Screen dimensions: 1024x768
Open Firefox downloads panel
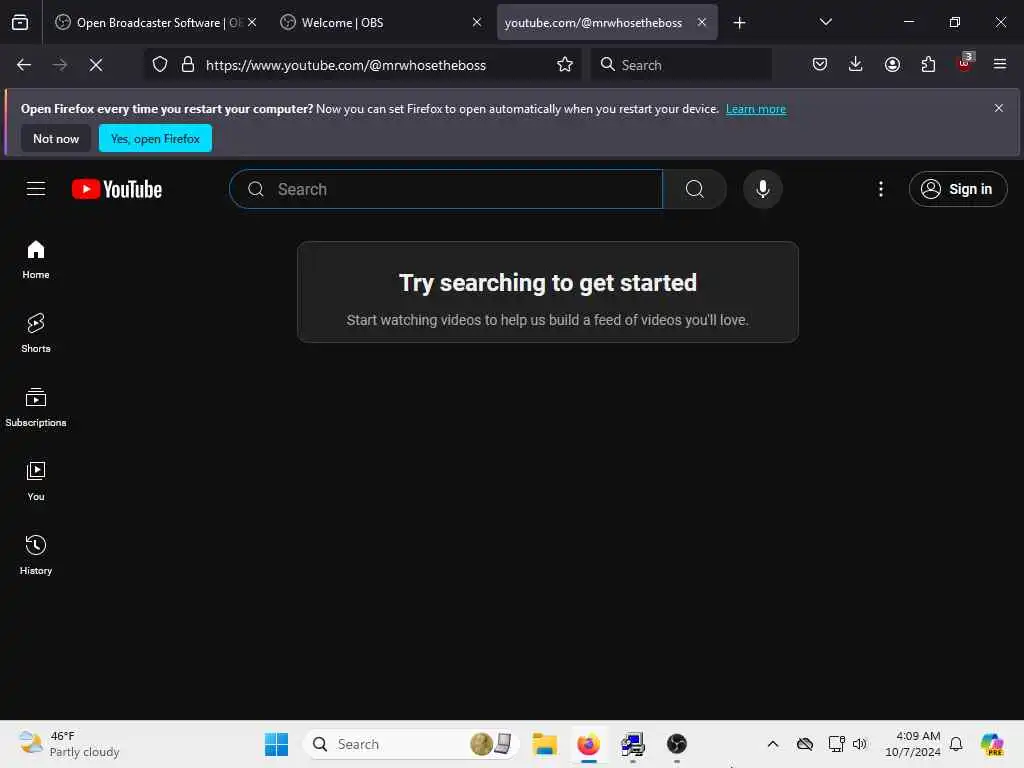pyautogui.click(x=856, y=65)
